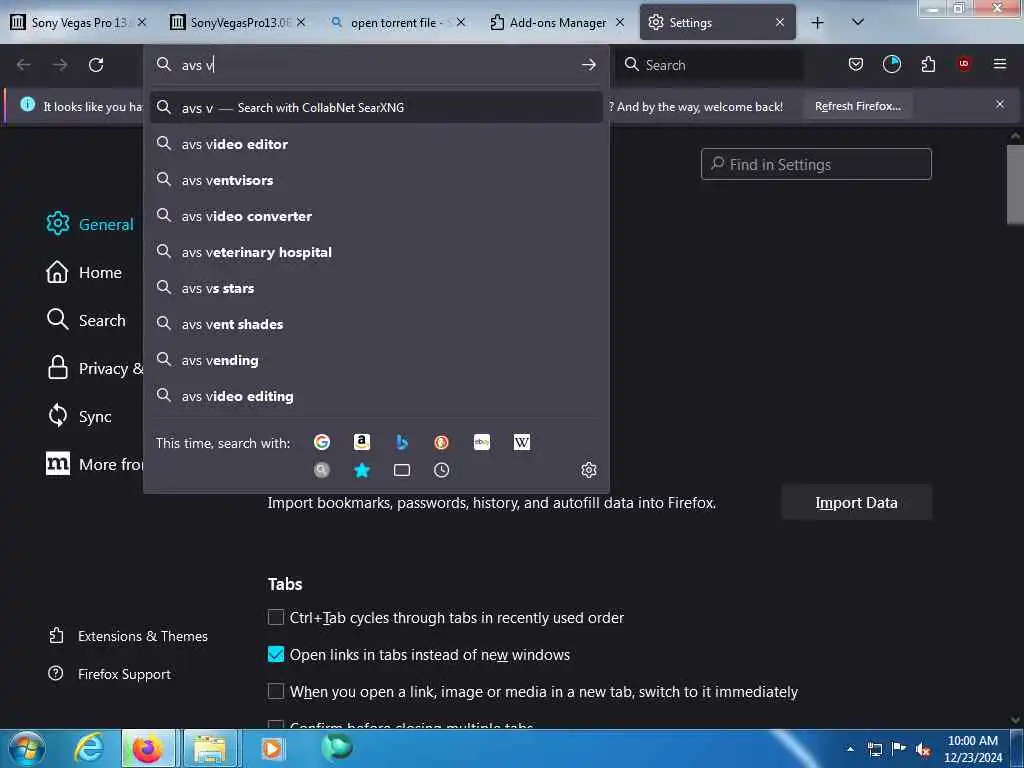Open the Search settings category
Screen dimensions: 1024x768
point(86,320)
